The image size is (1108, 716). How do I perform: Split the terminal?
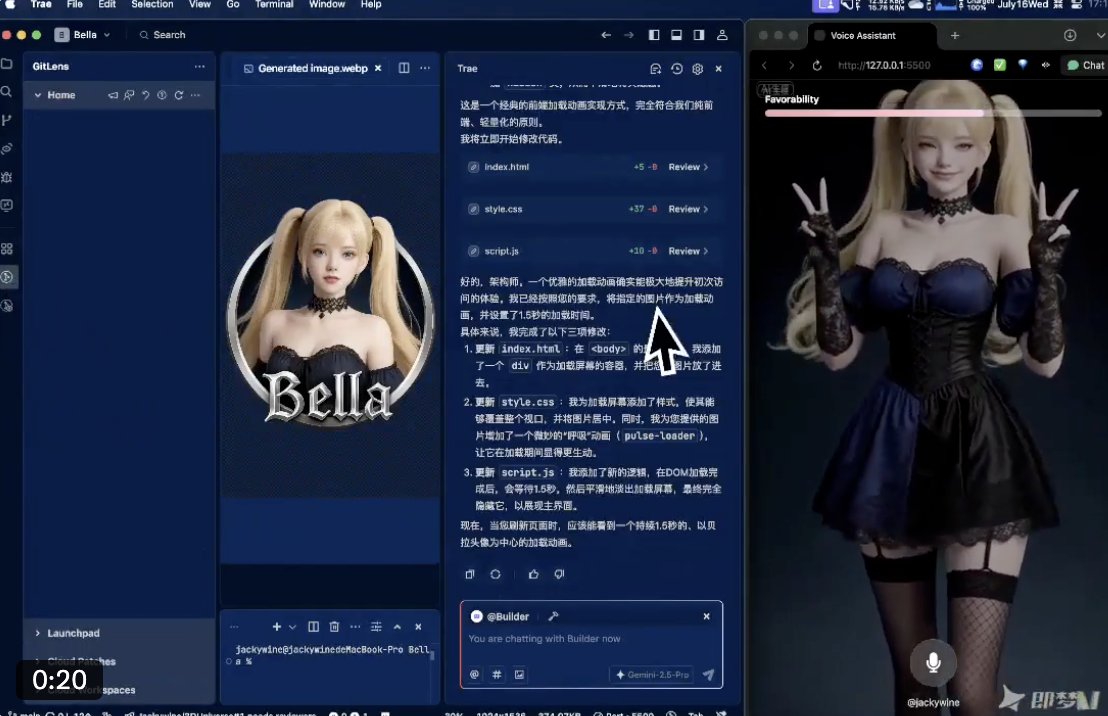pyautogui.click(x=313, y=627)
